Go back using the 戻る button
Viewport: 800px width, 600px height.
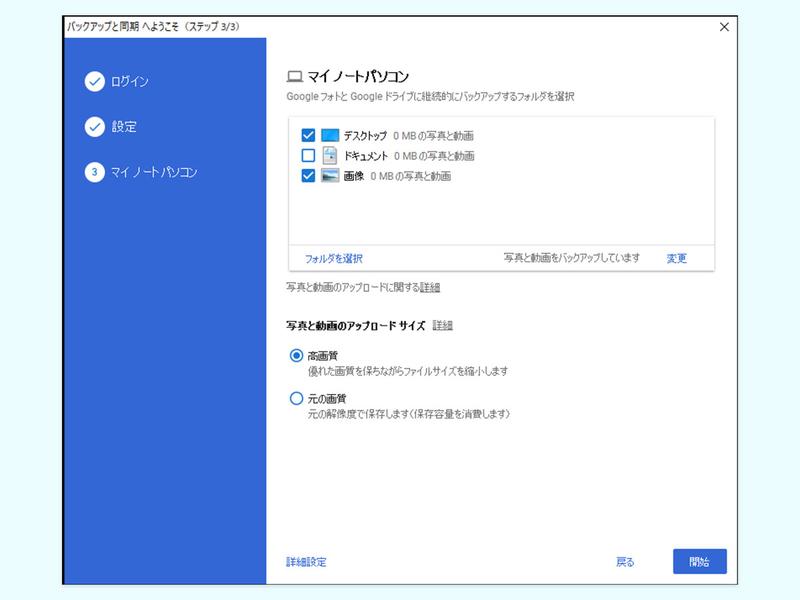pos(625,561)
